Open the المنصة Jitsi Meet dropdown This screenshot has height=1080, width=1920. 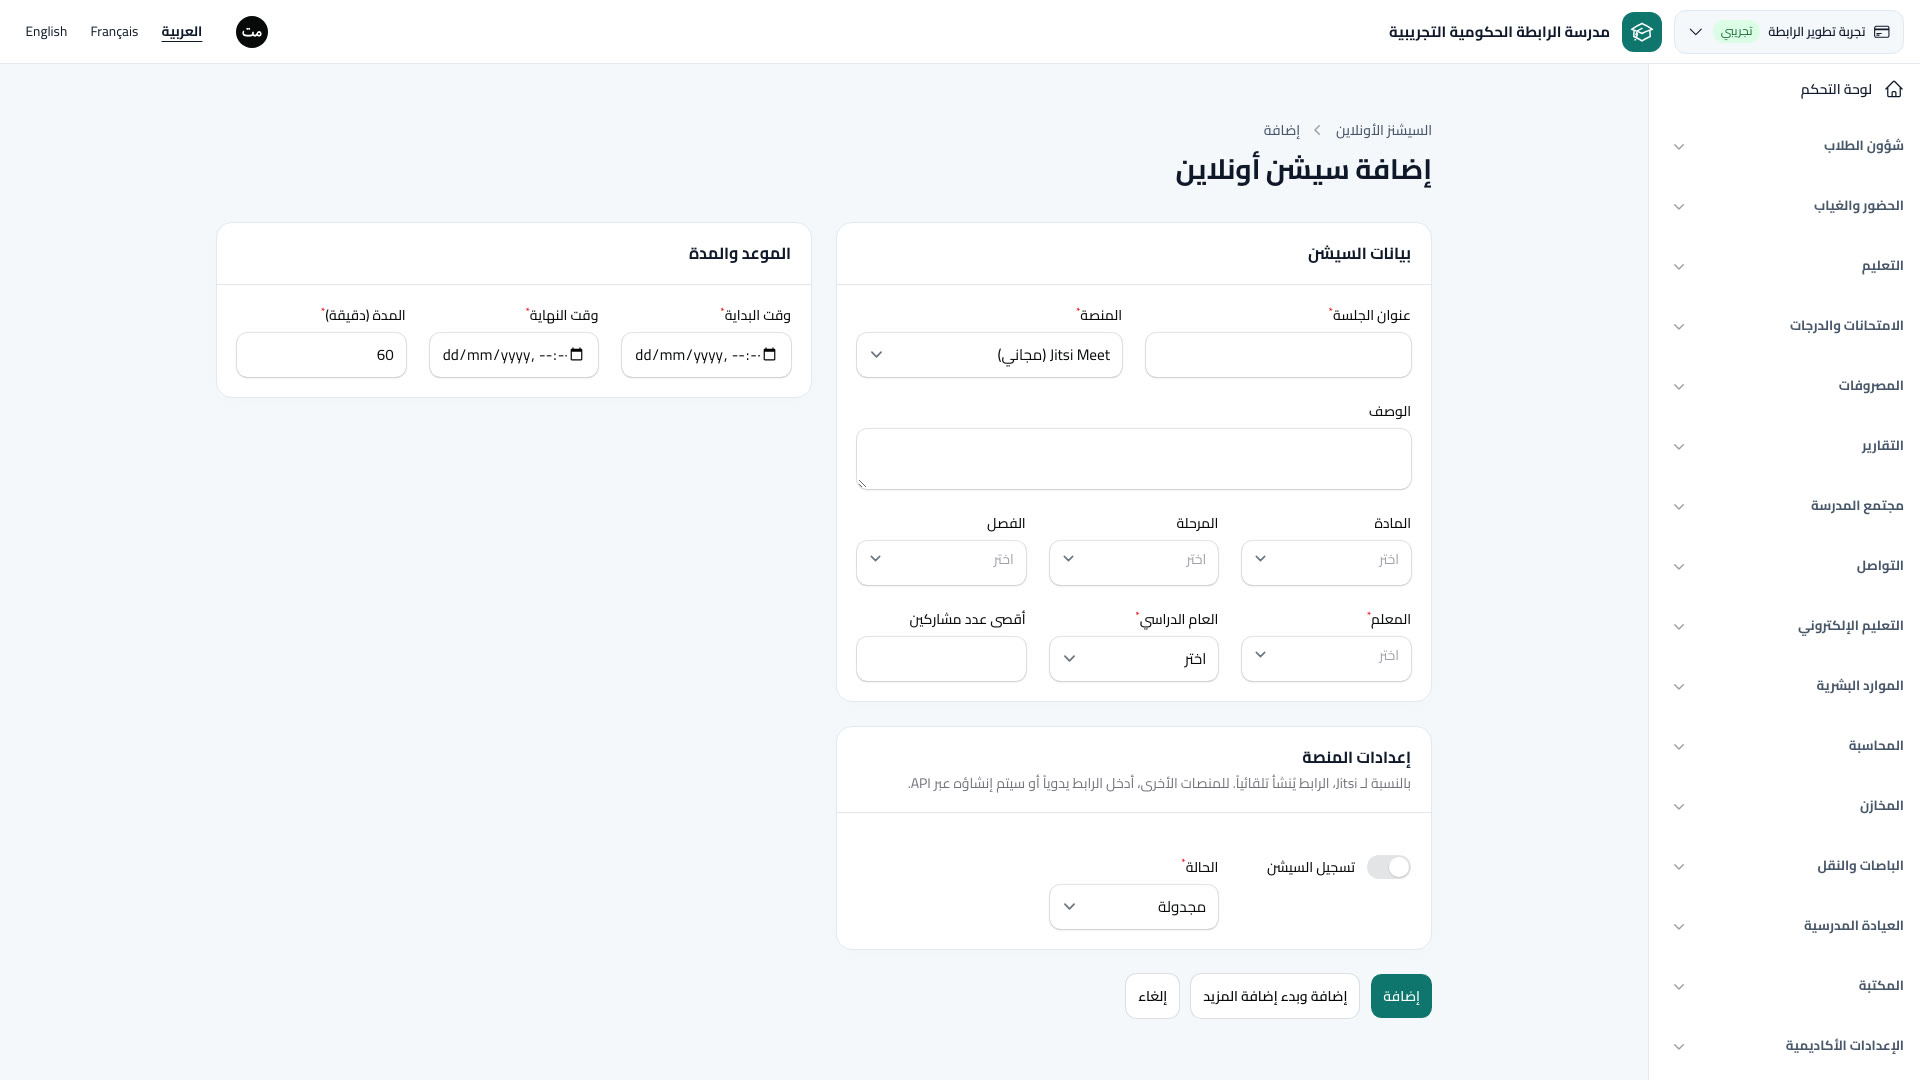pos(989,355)
